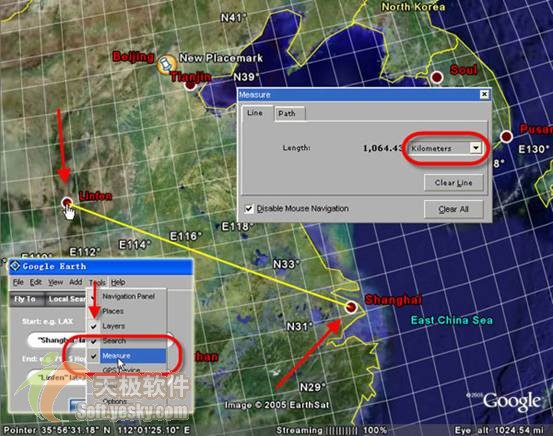
Task: Click the "Linfen" end location field
Action: [x=57, y=377]
